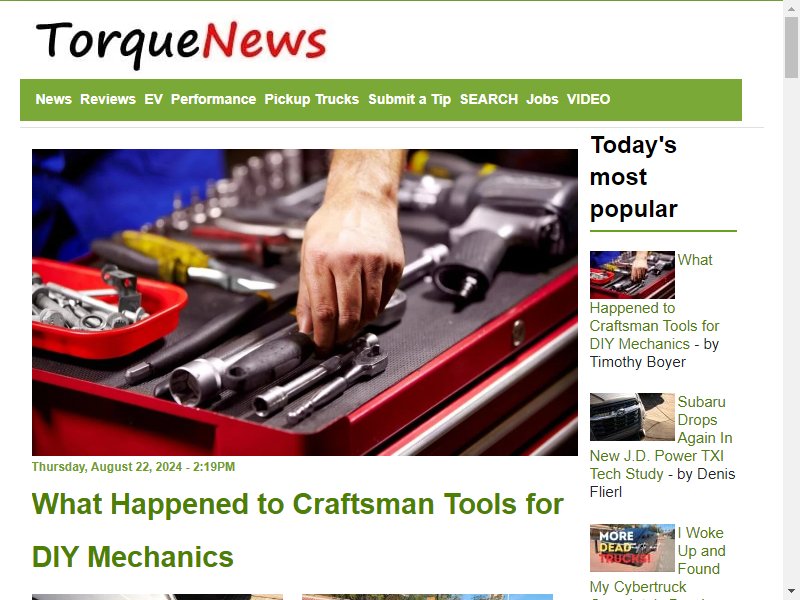
Task: Open SEARCH from the green navigation bar
Action: point(489,99)
